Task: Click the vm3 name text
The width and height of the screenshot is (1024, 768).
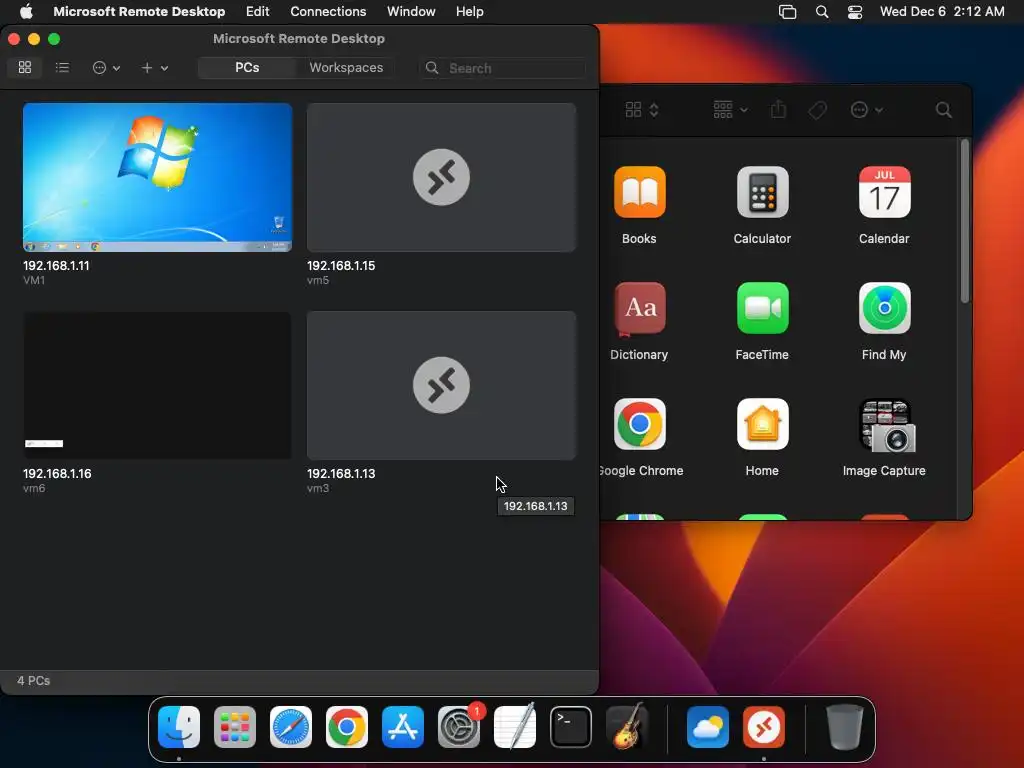Action: (x=318, y=488)
